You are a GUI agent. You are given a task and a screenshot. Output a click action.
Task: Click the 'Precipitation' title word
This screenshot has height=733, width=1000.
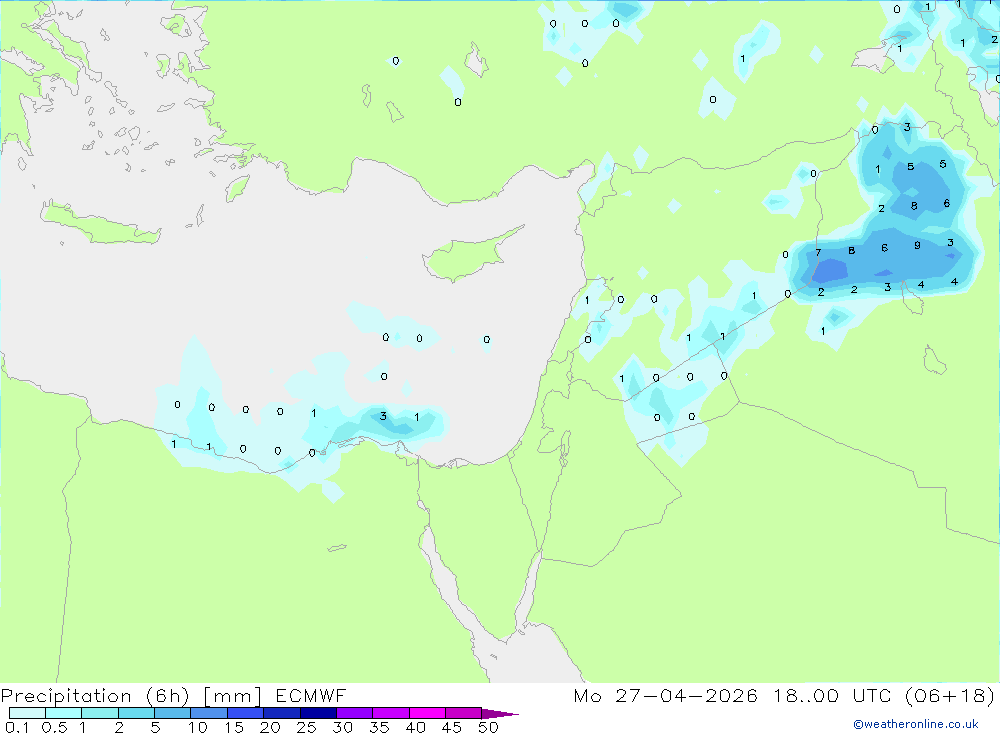66,696
